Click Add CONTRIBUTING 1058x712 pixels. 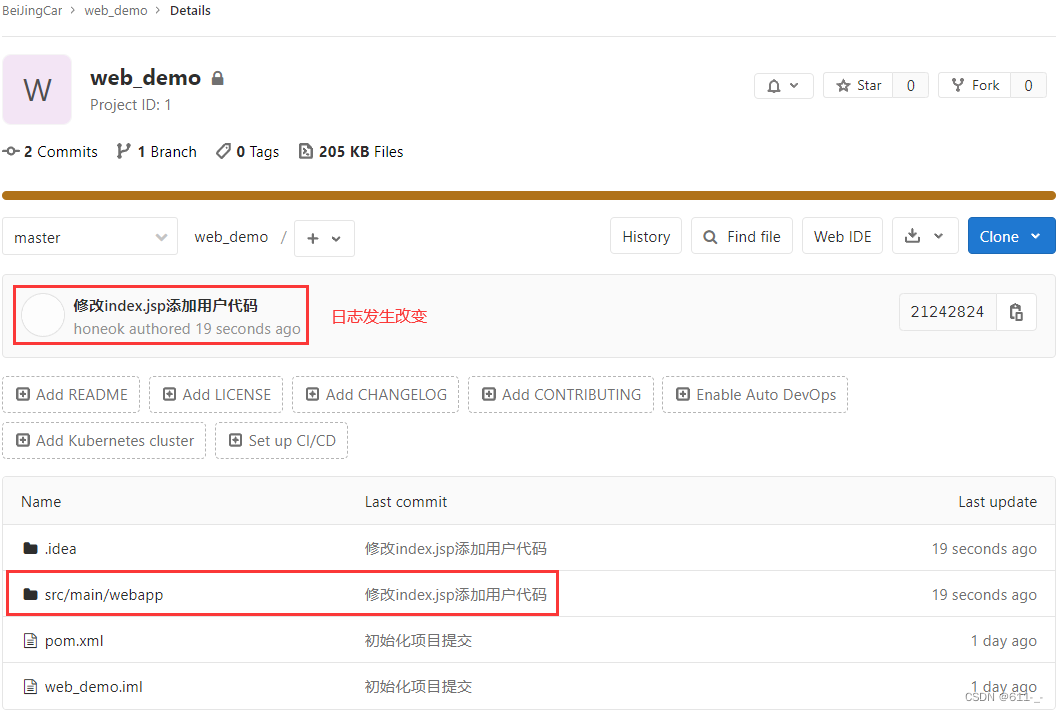point(561,394)
